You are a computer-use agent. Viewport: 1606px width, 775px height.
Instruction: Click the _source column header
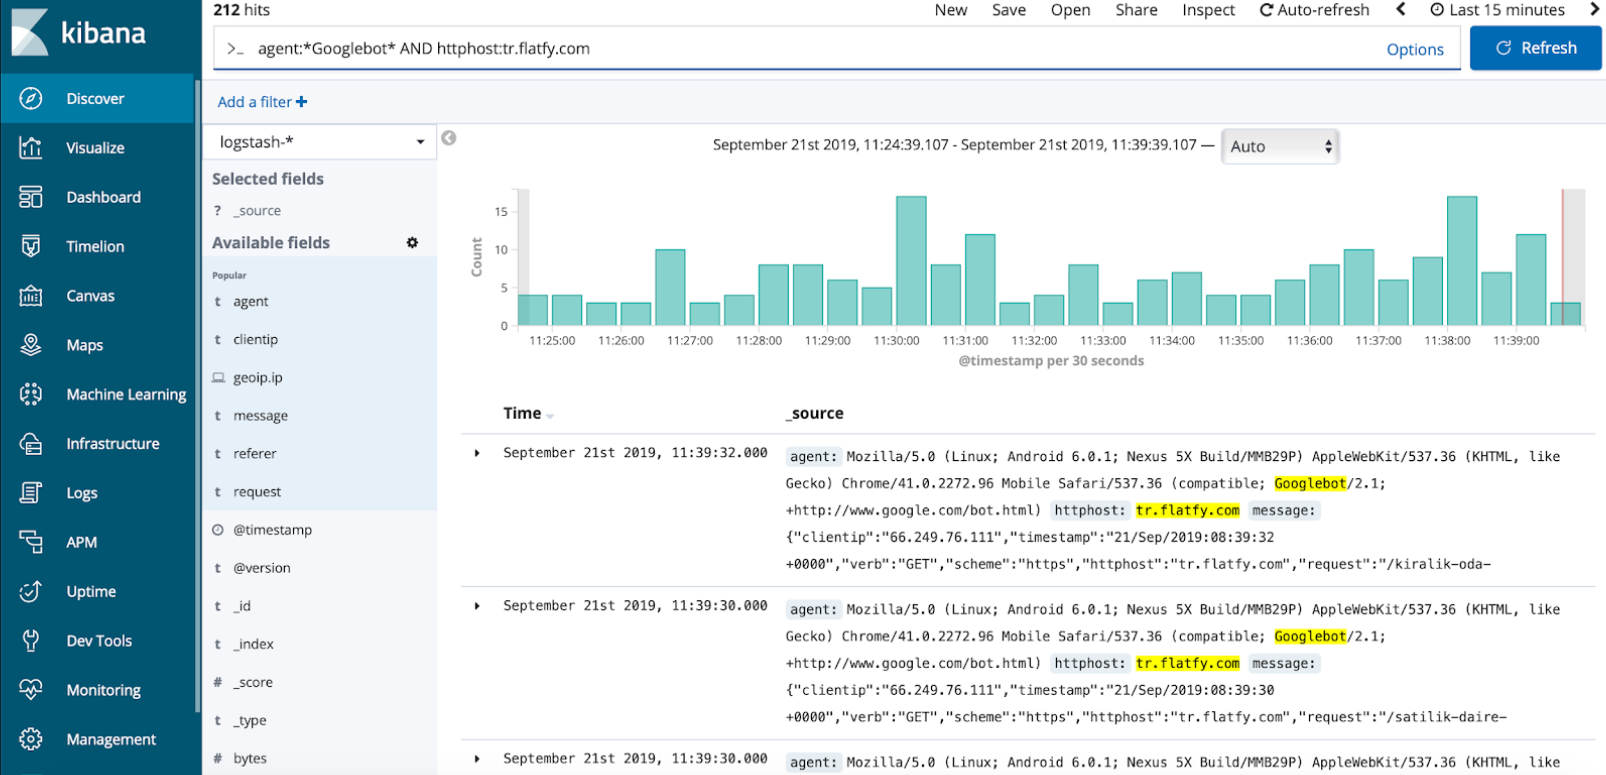coord(814,413)
